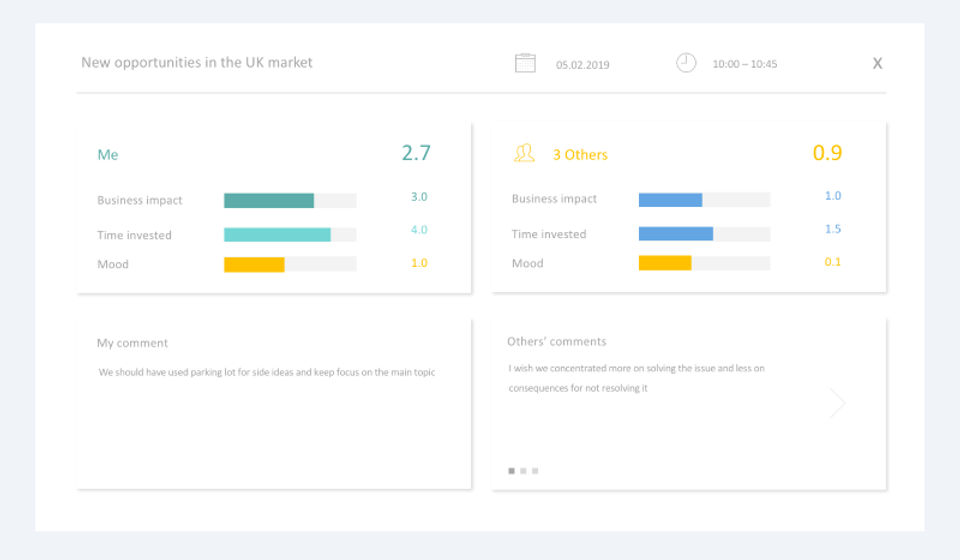Select the third comment pagination dot
Image resolution: width=960 pixels, height=560 pixels.
[535, 471]
